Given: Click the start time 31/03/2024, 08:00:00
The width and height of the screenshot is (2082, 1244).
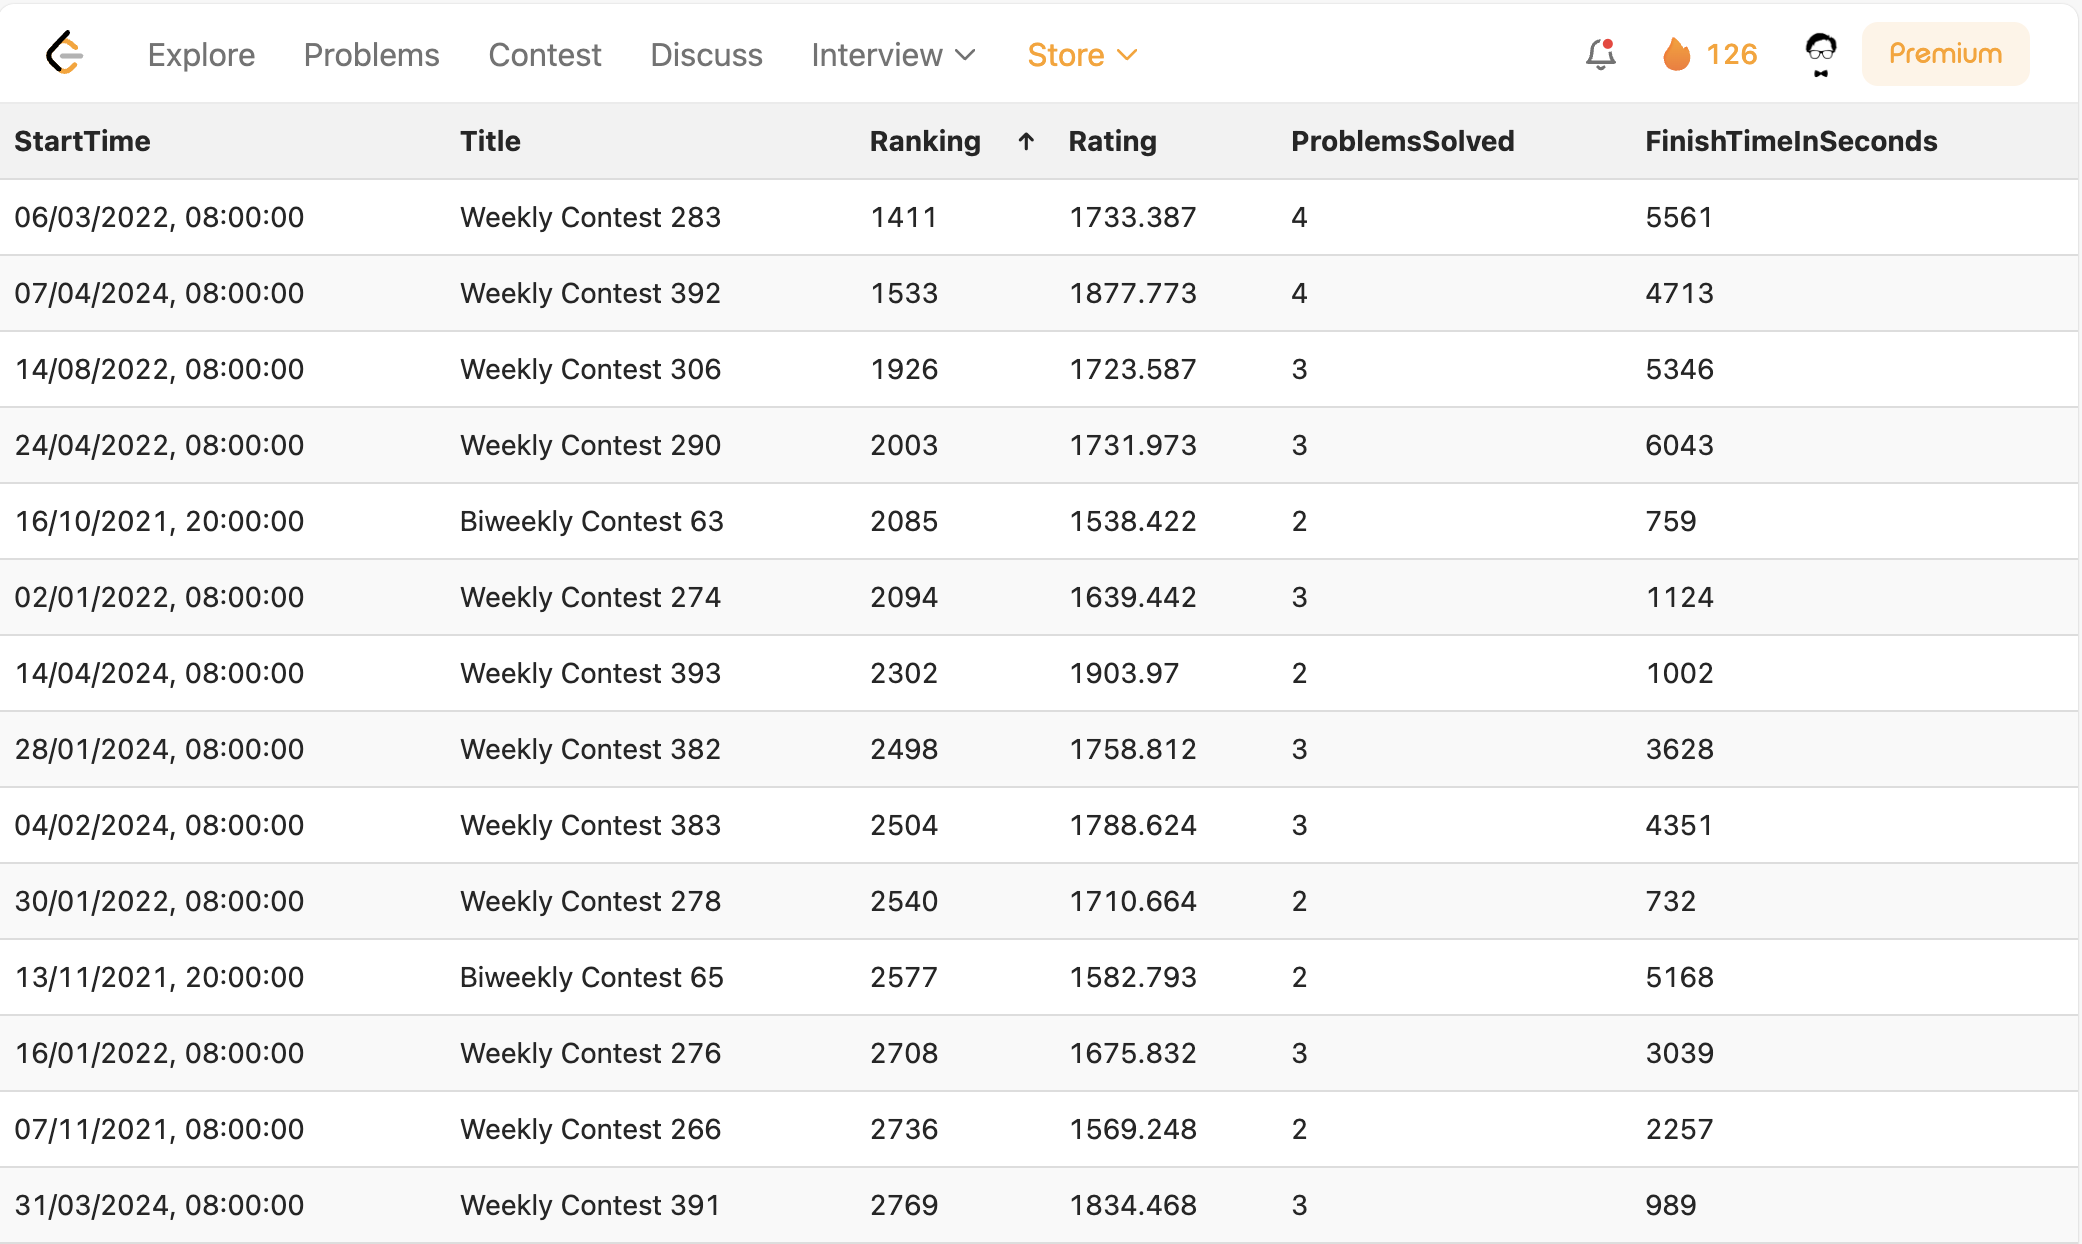Looking at the screenshot, I should pos(159,1205).
